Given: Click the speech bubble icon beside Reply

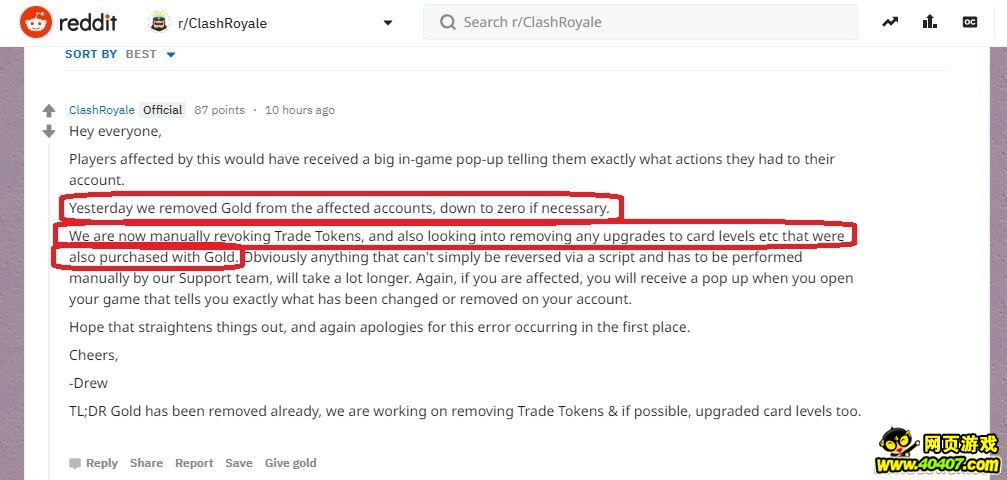Looking at the screenshot, I should coord(75,463).
